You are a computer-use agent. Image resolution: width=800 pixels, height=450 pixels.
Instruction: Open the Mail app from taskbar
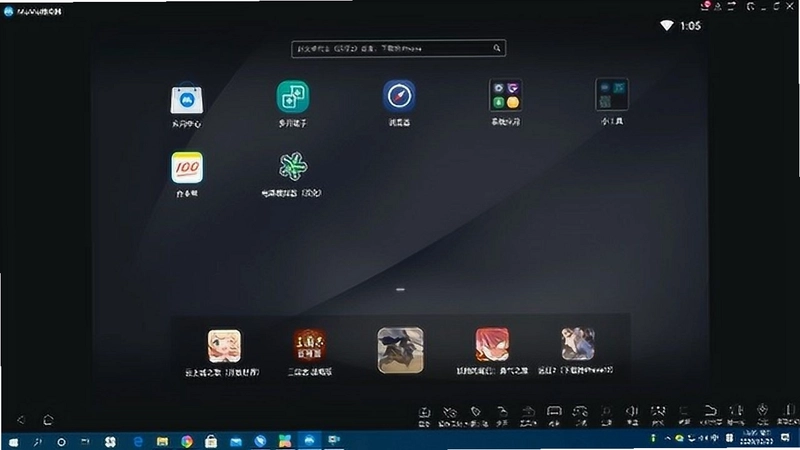(x=236, y=441)
